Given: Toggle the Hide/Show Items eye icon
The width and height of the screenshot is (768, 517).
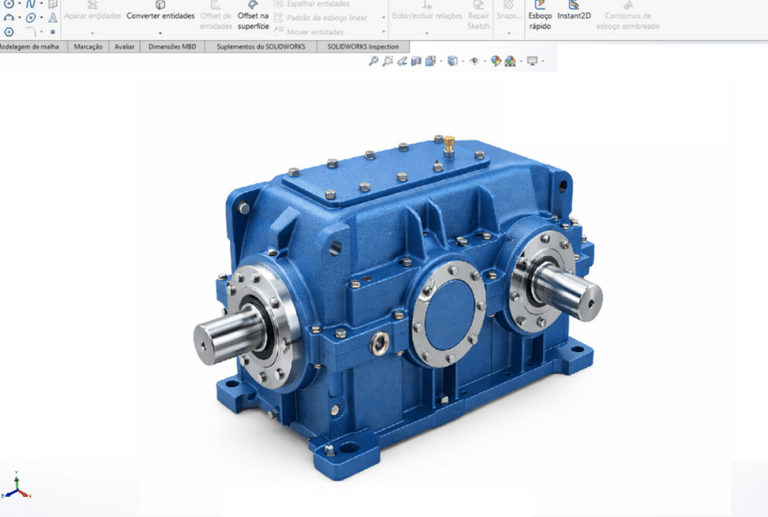Looking at the screenshot, I should click(x=474, y=61).
